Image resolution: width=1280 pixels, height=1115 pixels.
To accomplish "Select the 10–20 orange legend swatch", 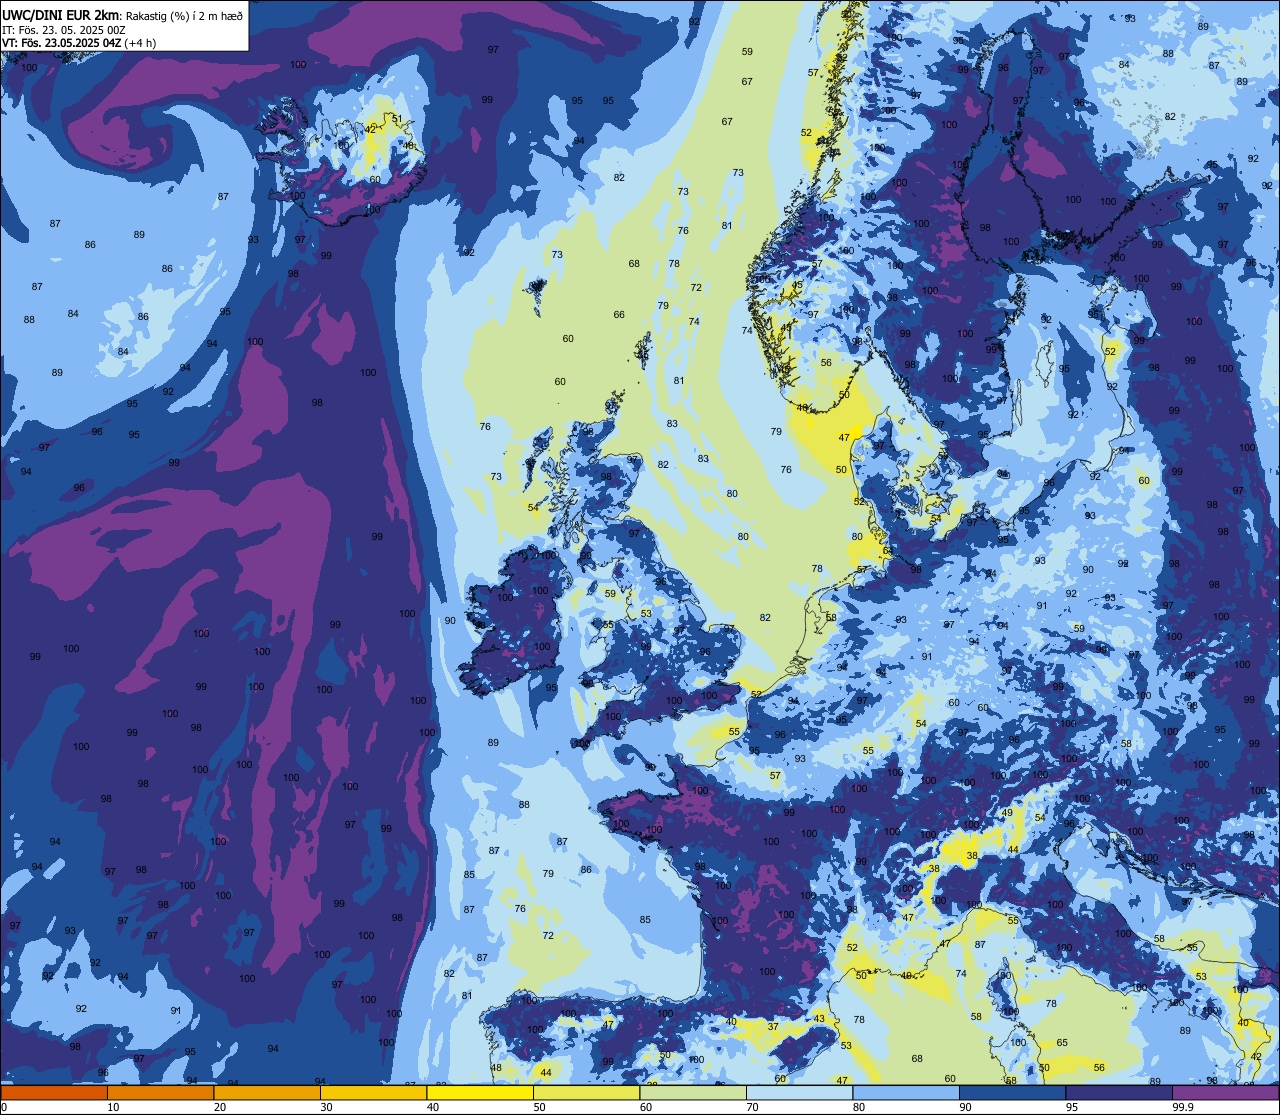I will 160,1092.
